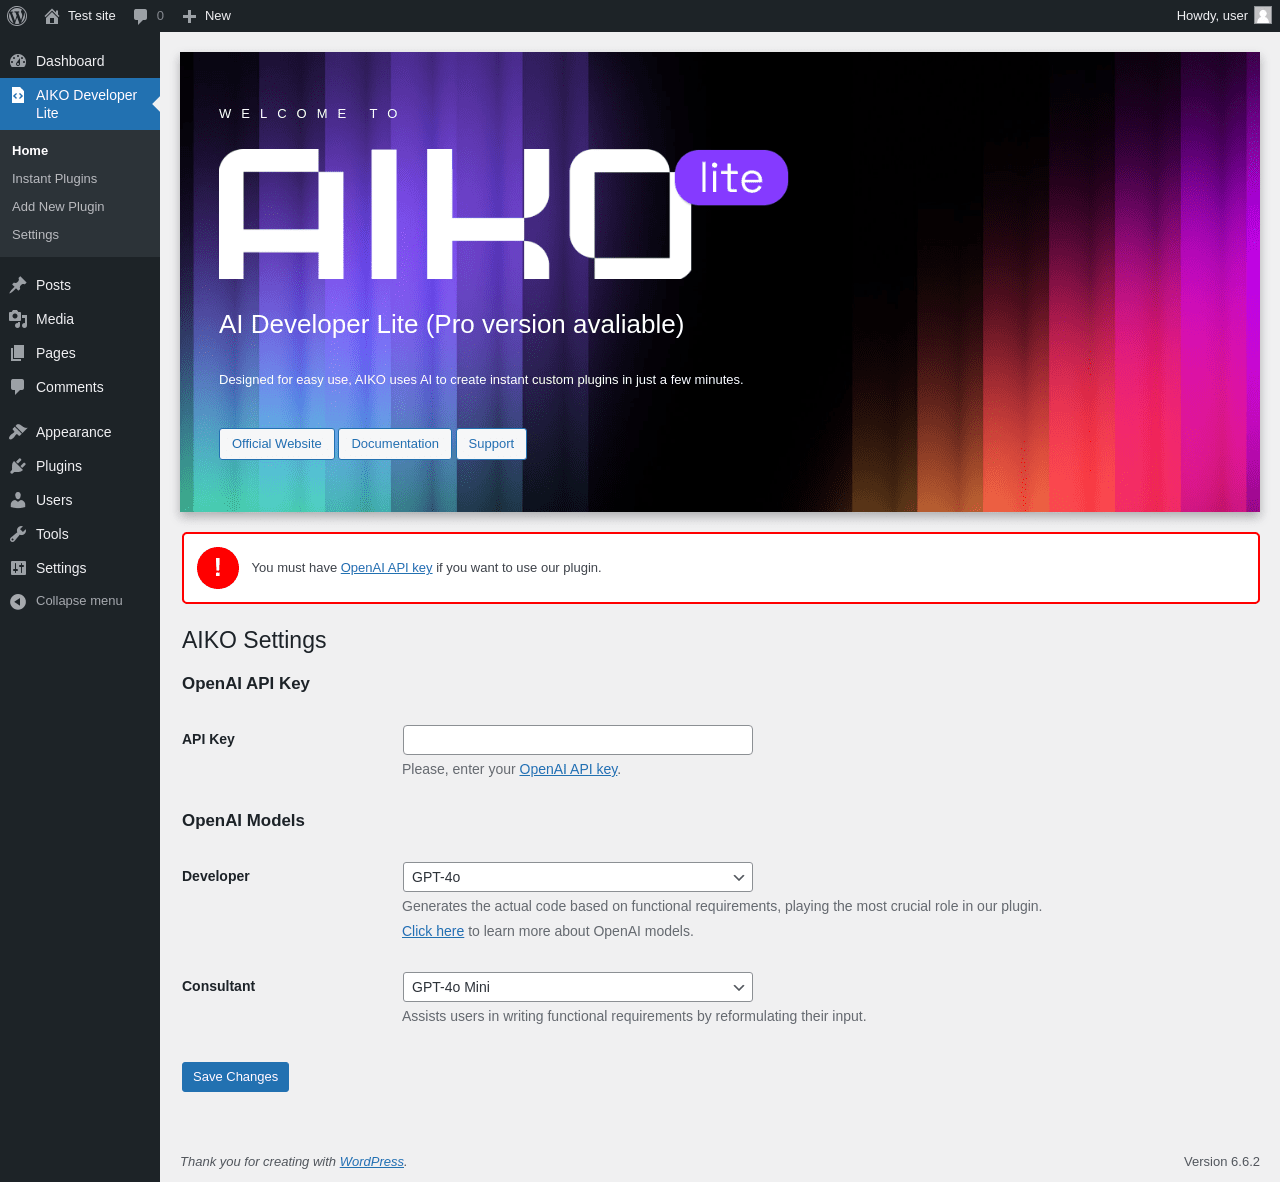Image resolution: width=1280 pixels, height=1182 pixels.
Task: Click Howdy, user account menu
Action: coord(1224,16)
